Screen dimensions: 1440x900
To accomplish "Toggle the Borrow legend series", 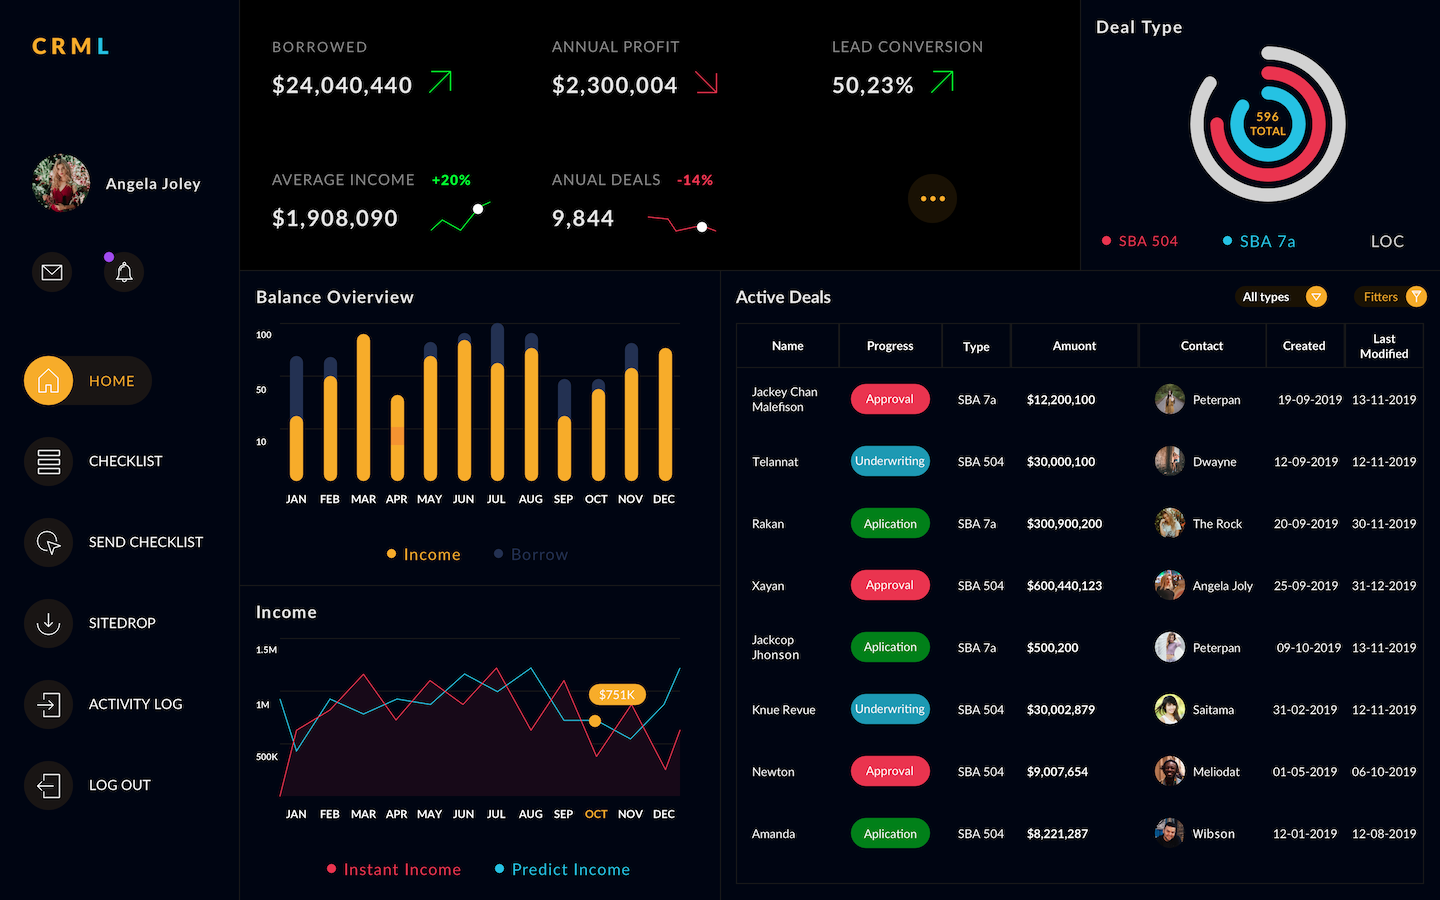I will 531,554.
